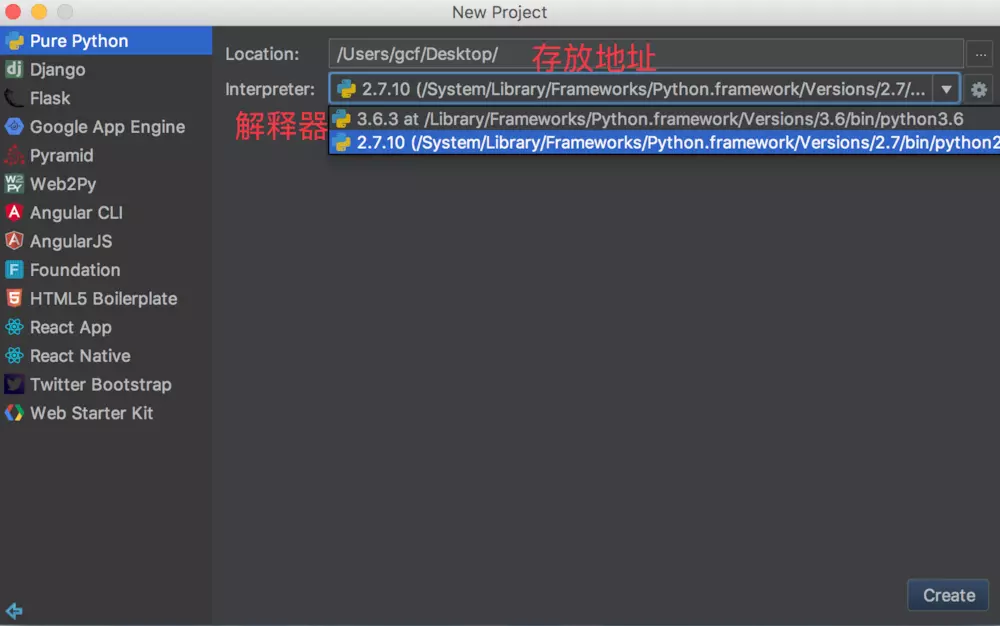The image size is (1000, 626).
Task: Choose React Native project type
Action: pos(80,356)
